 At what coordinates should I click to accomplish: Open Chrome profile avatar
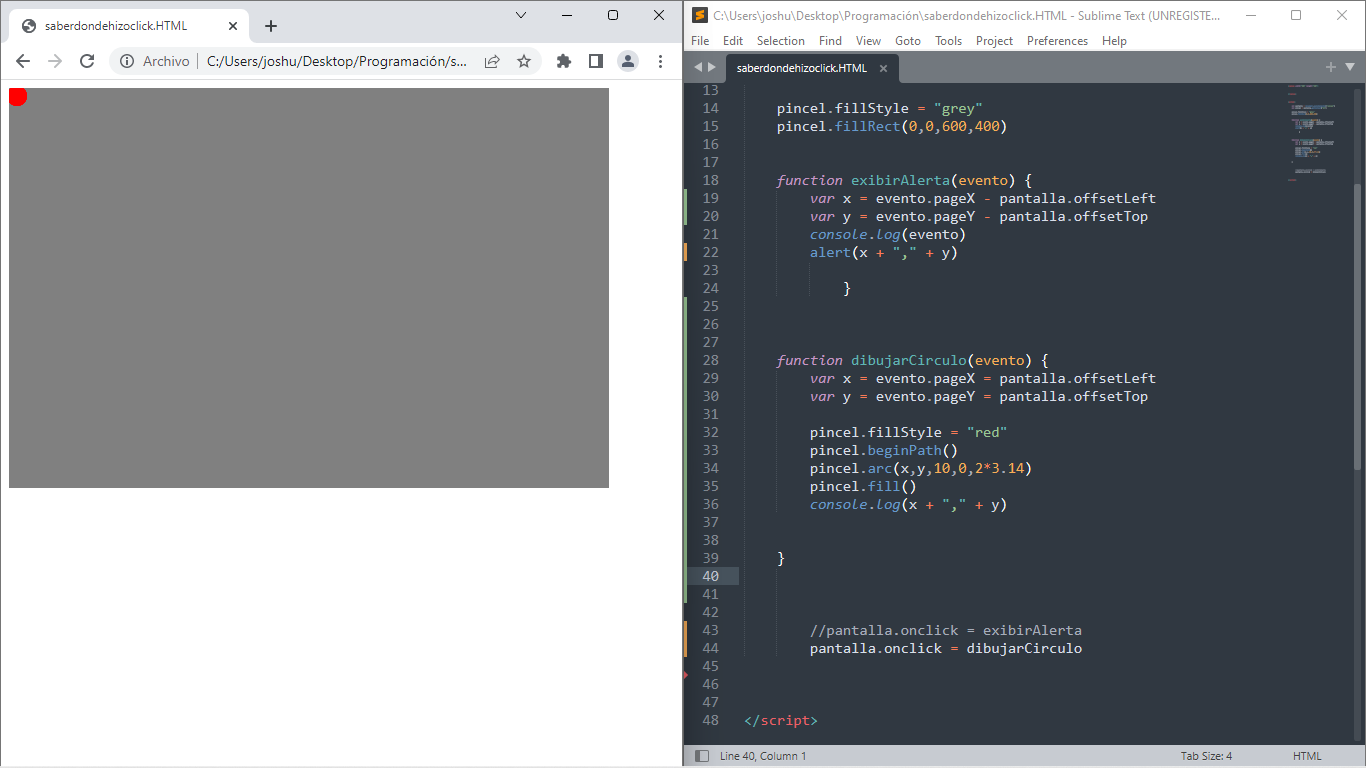[x=628, y=61]
